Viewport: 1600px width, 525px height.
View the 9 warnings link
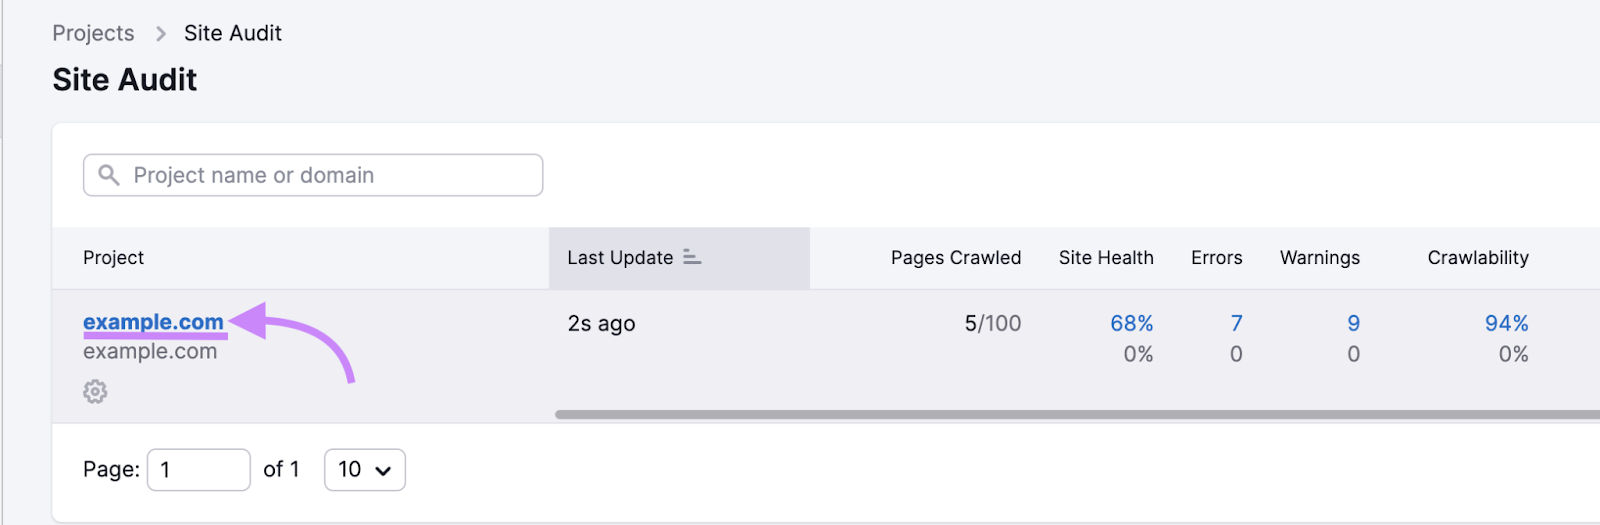(x=1353, y=323)
